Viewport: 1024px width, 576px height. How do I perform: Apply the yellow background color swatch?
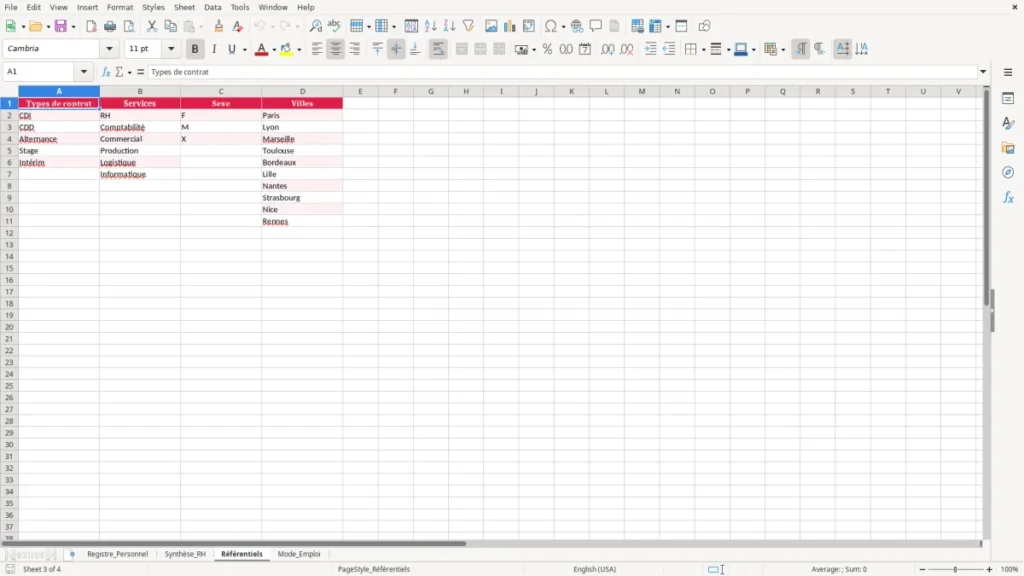tap(286, 49)
